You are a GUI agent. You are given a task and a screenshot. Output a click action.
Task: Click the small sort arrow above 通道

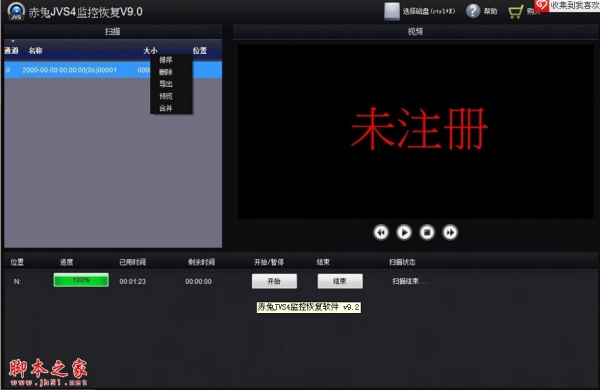(x=13, y=41)
